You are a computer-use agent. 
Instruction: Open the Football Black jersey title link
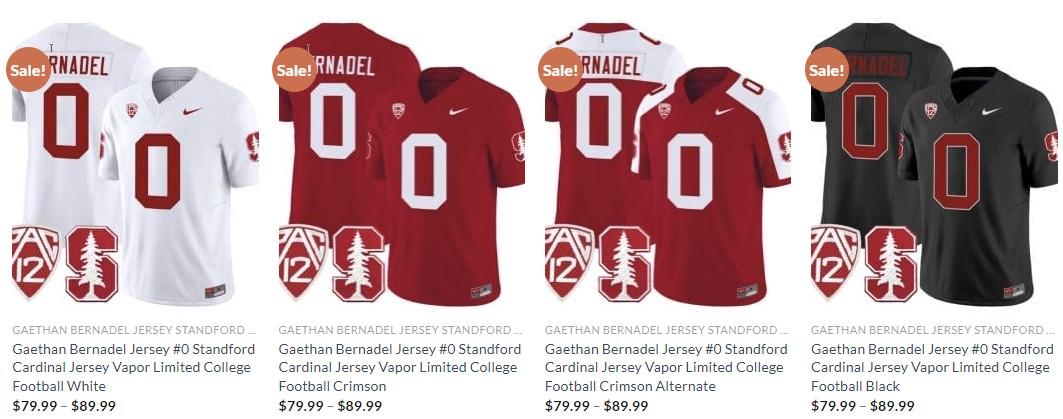[x=932, y=367]
